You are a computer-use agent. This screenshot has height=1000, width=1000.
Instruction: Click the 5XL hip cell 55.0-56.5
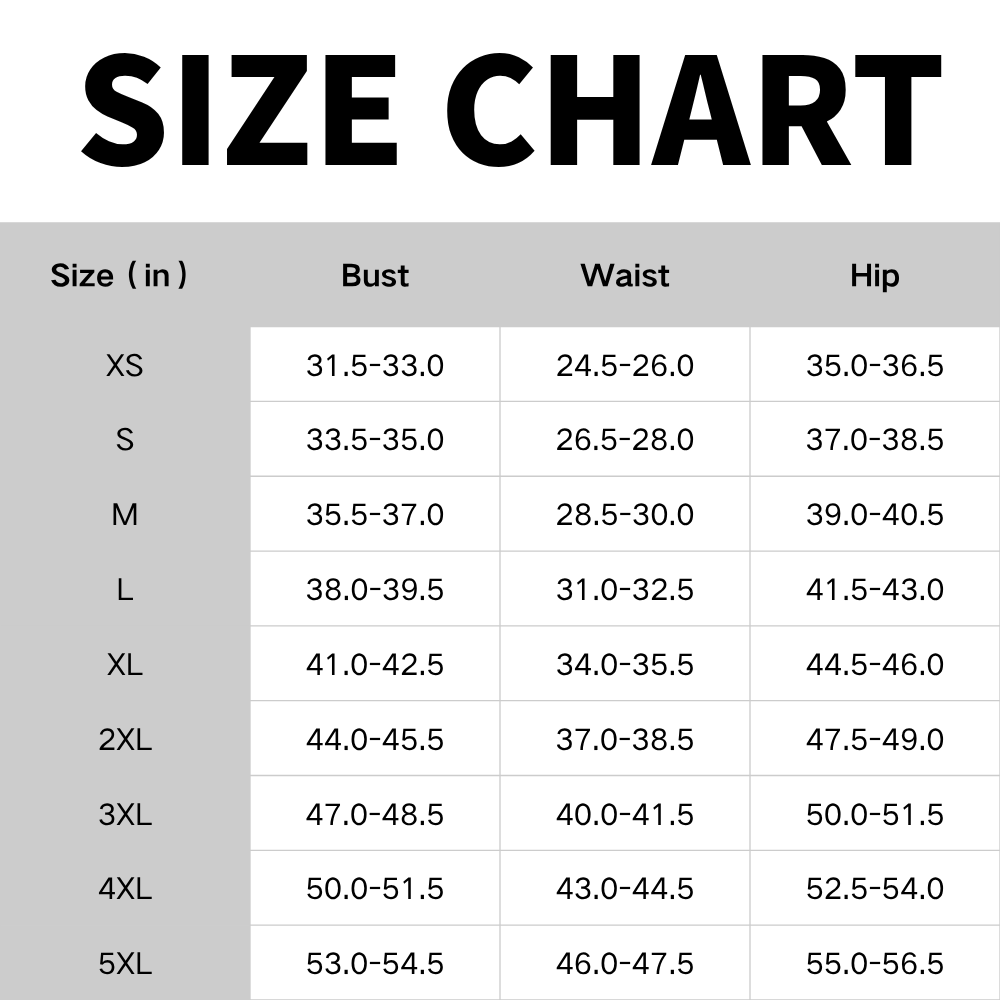click(875, 964)
